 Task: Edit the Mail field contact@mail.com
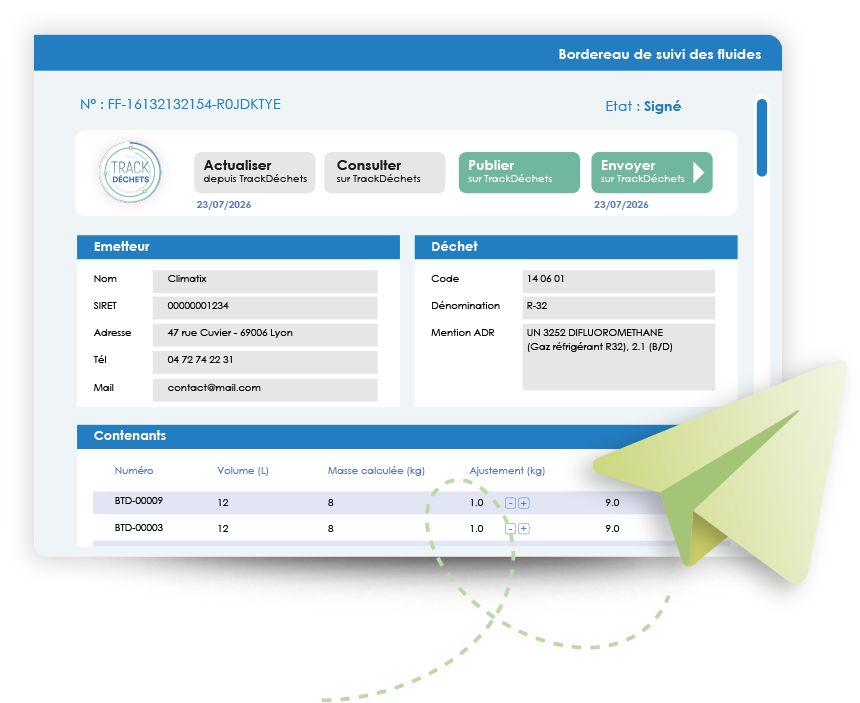[x=265, y=389]
